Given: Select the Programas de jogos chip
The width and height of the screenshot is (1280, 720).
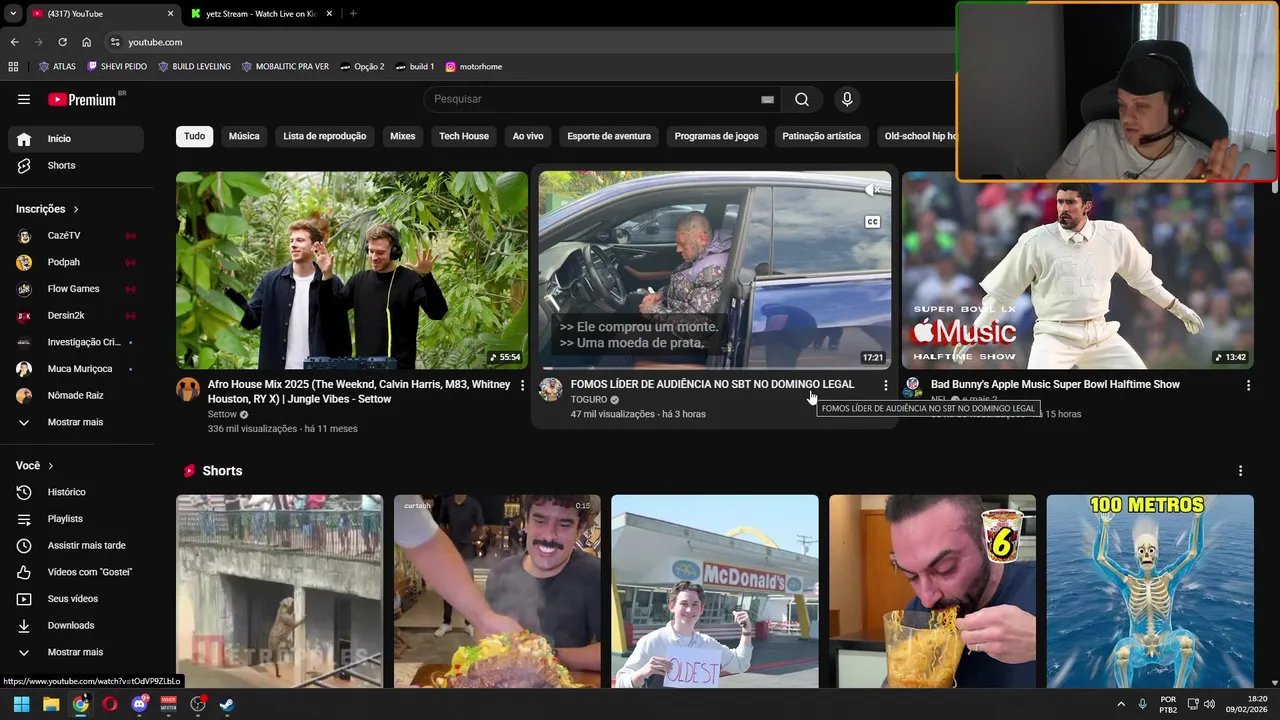Looking at the screenshot, I should (x=717, y=136).
